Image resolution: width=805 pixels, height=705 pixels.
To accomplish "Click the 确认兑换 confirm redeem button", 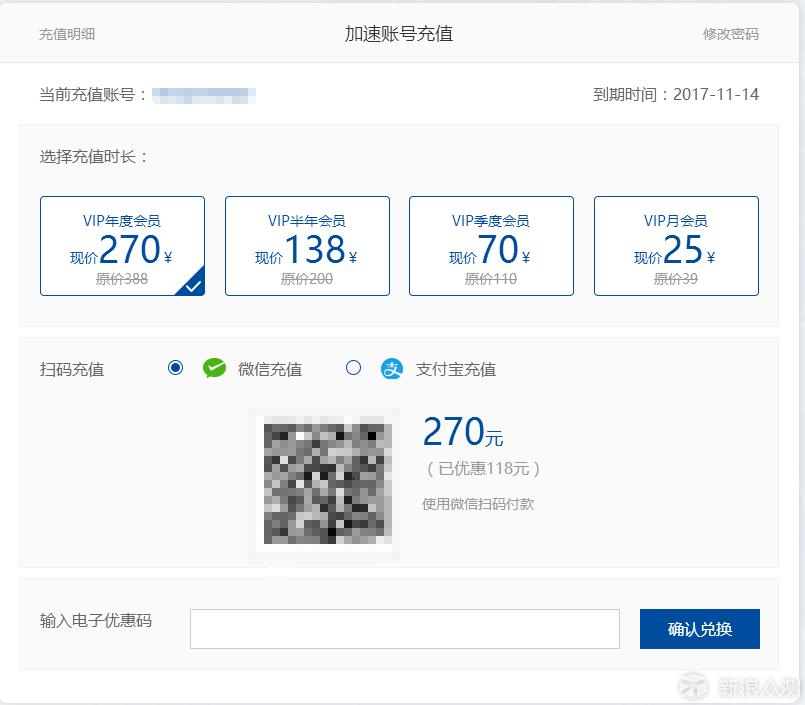I will [699, 629].
